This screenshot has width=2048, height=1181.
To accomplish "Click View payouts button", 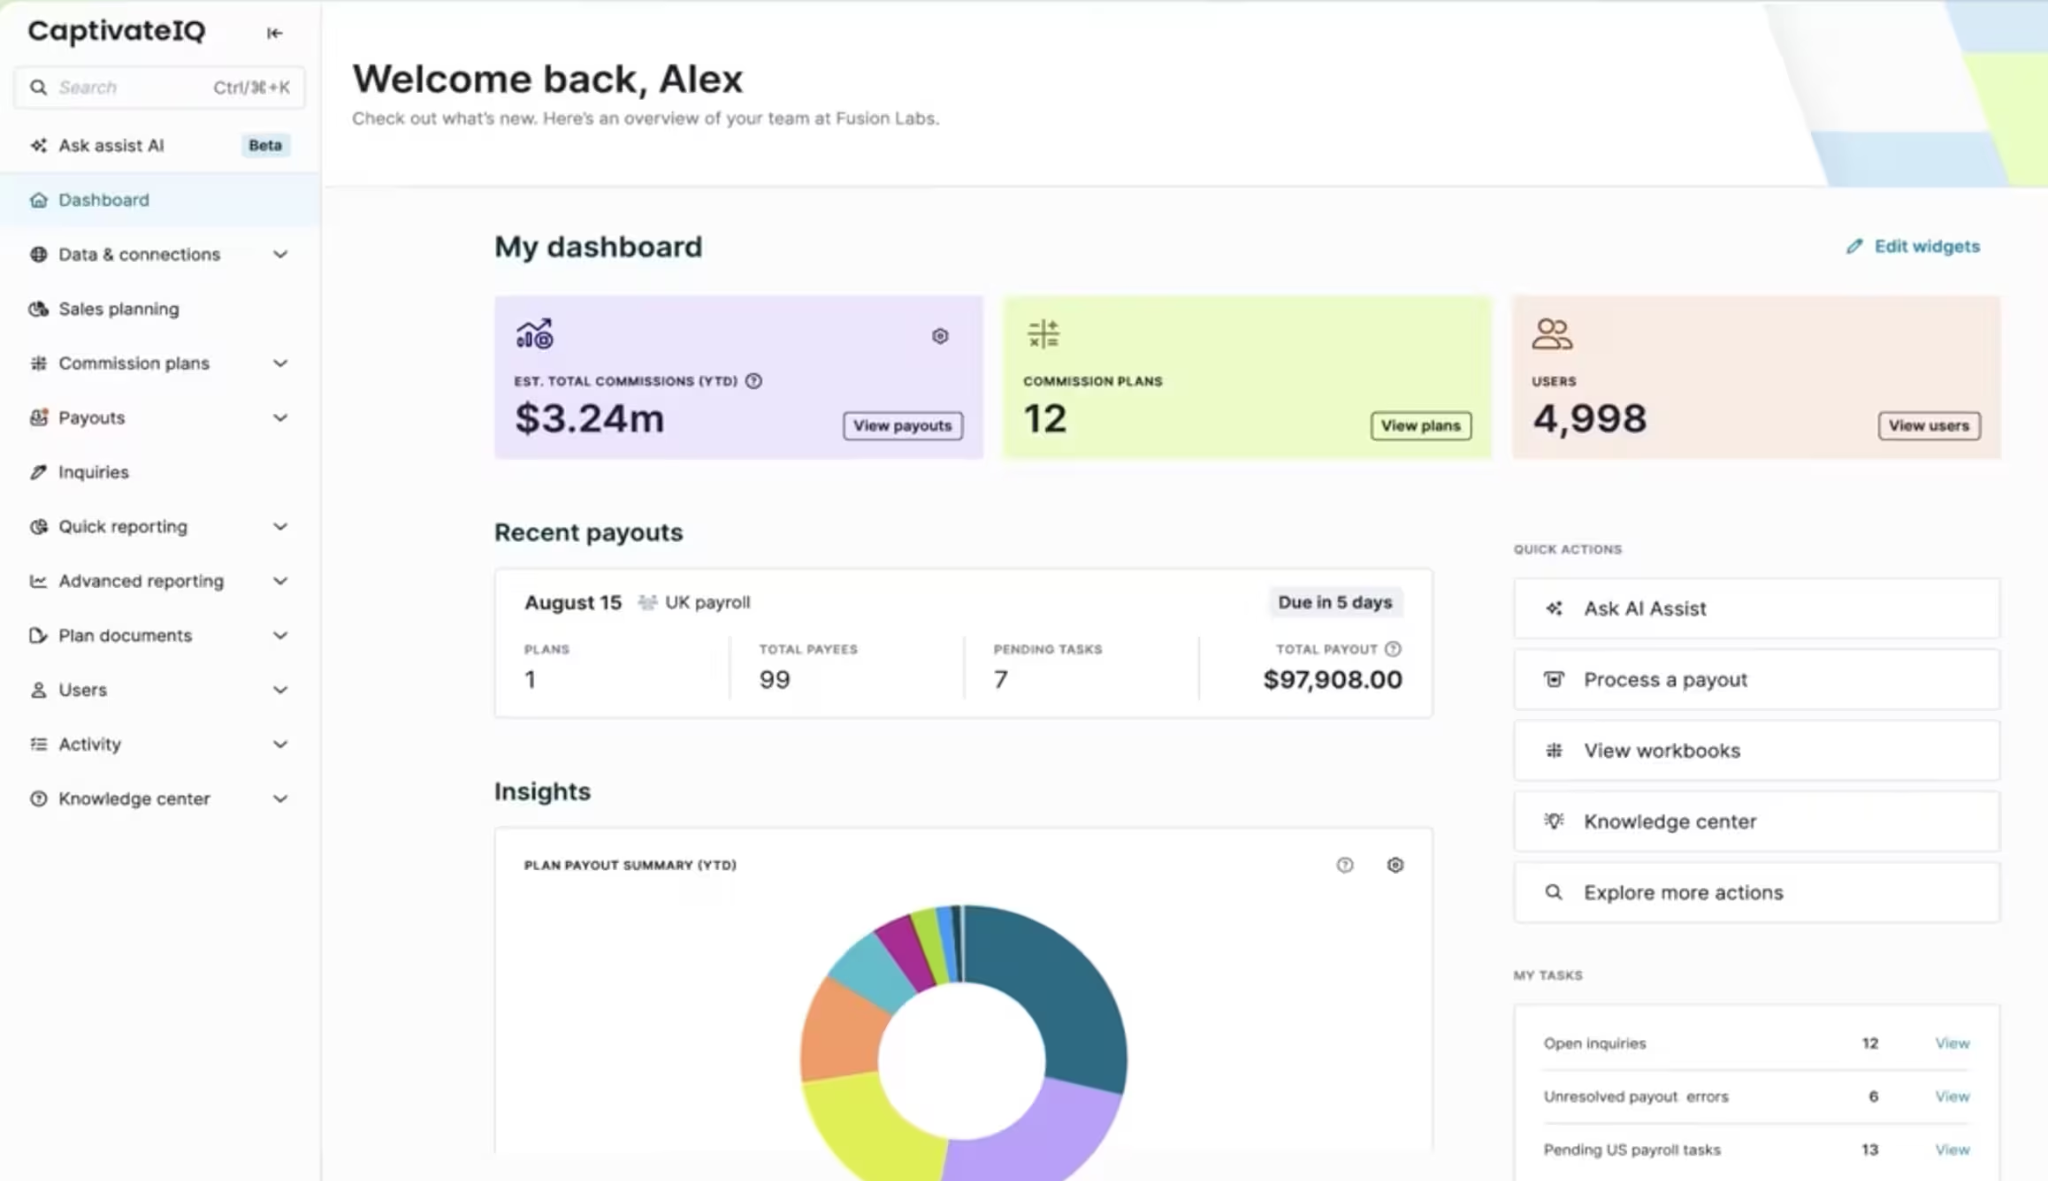I will 903,426.
